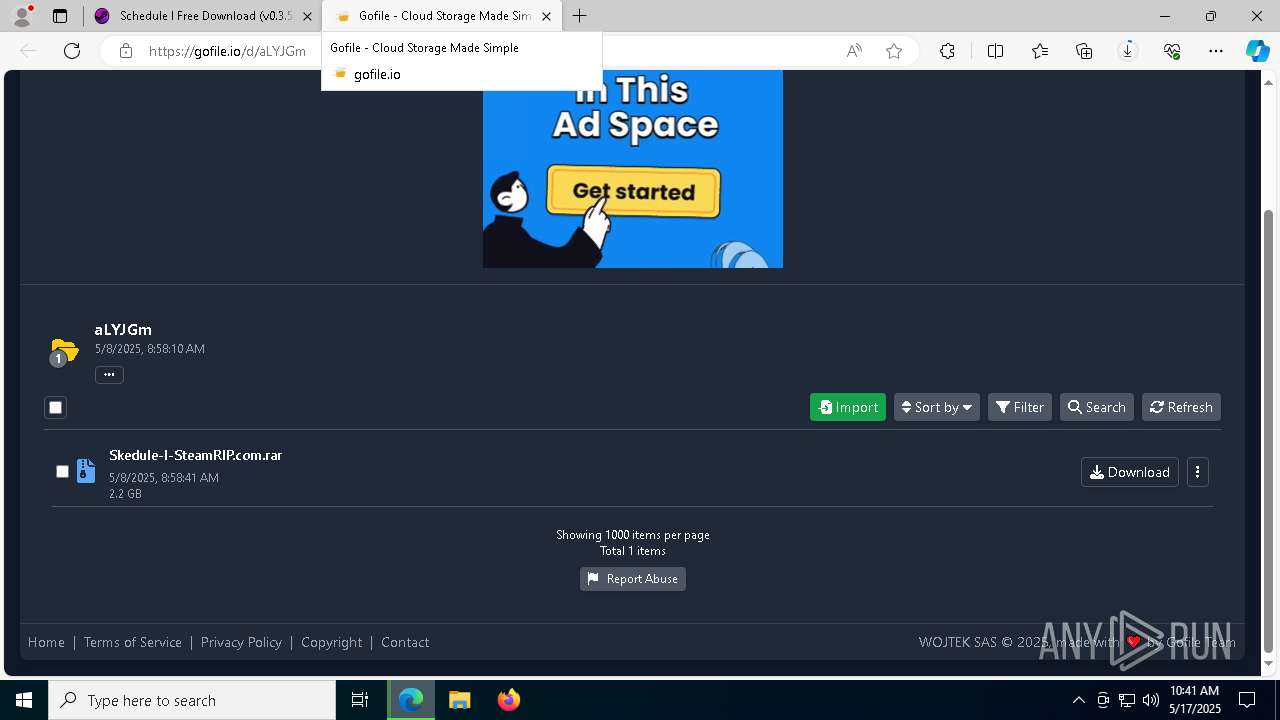
Task: Click the Get started ad button
Action: [x=633, y=191]
